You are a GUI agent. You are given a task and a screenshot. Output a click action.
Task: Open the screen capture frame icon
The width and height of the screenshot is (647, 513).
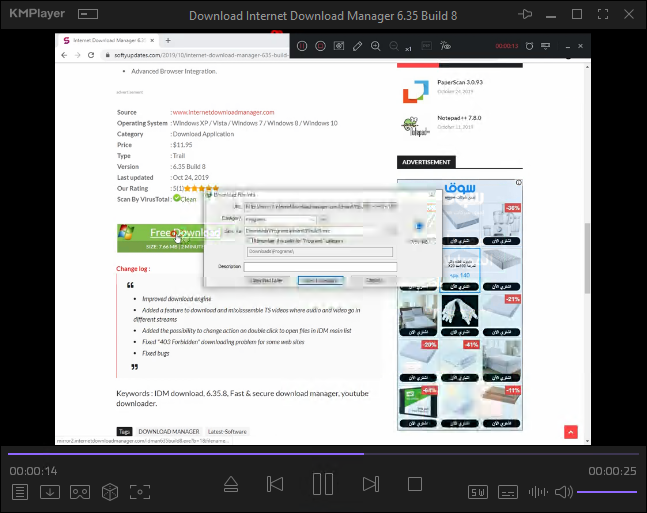pos(140,492)
